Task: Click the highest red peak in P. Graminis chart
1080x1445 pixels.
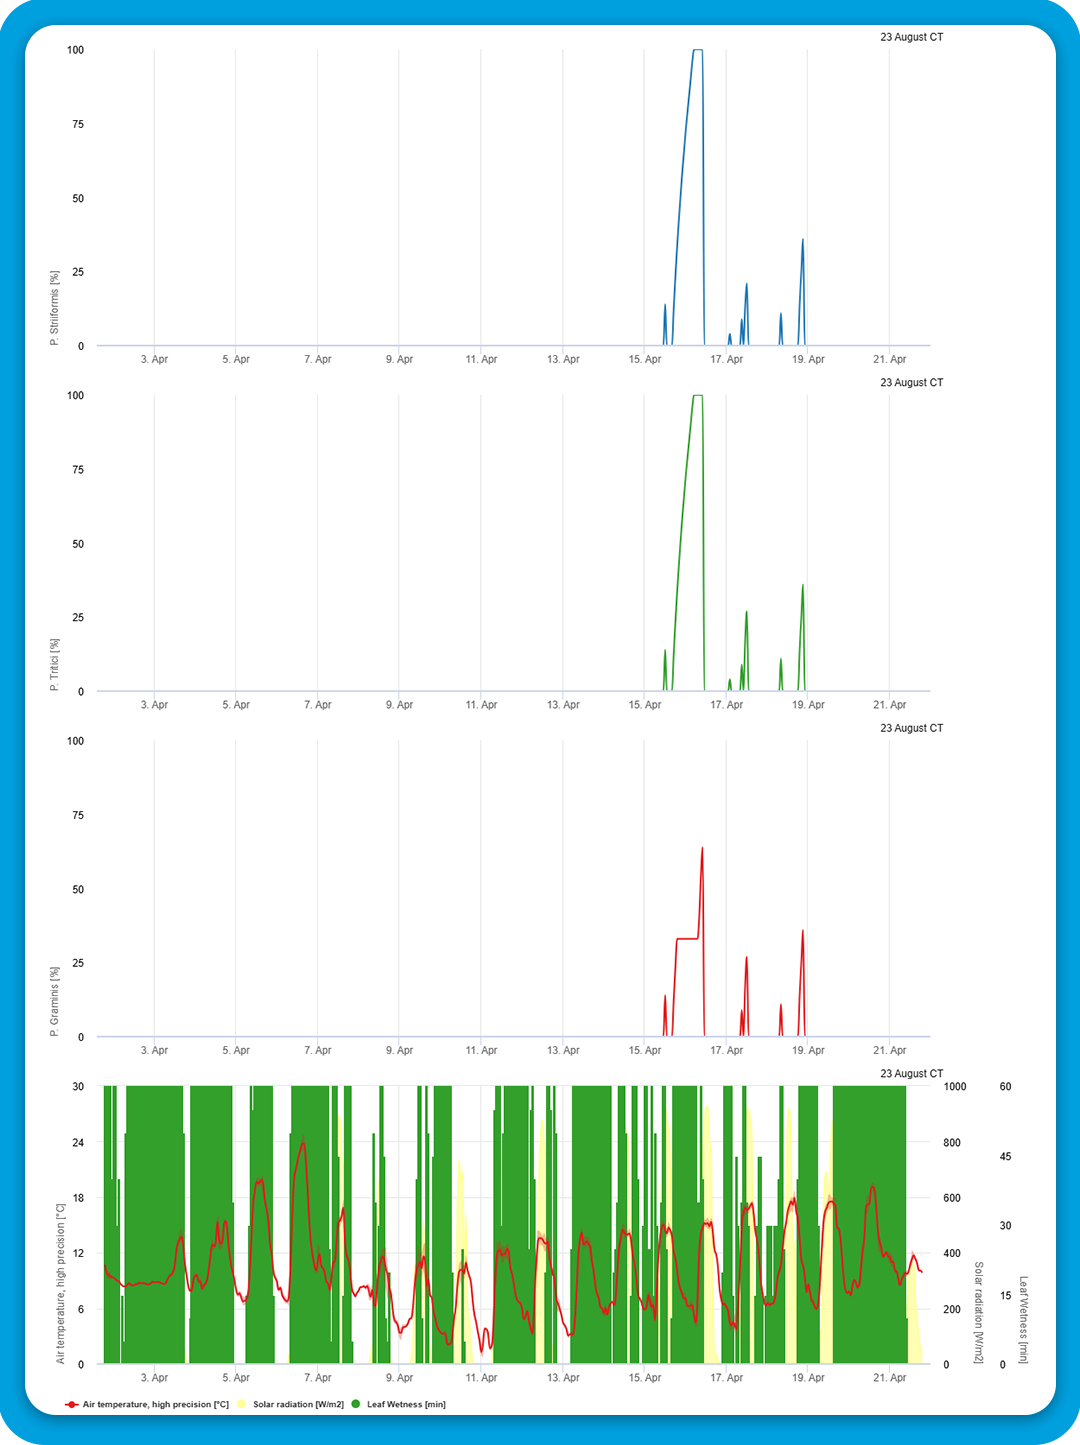Action: (x=702, y=849)
